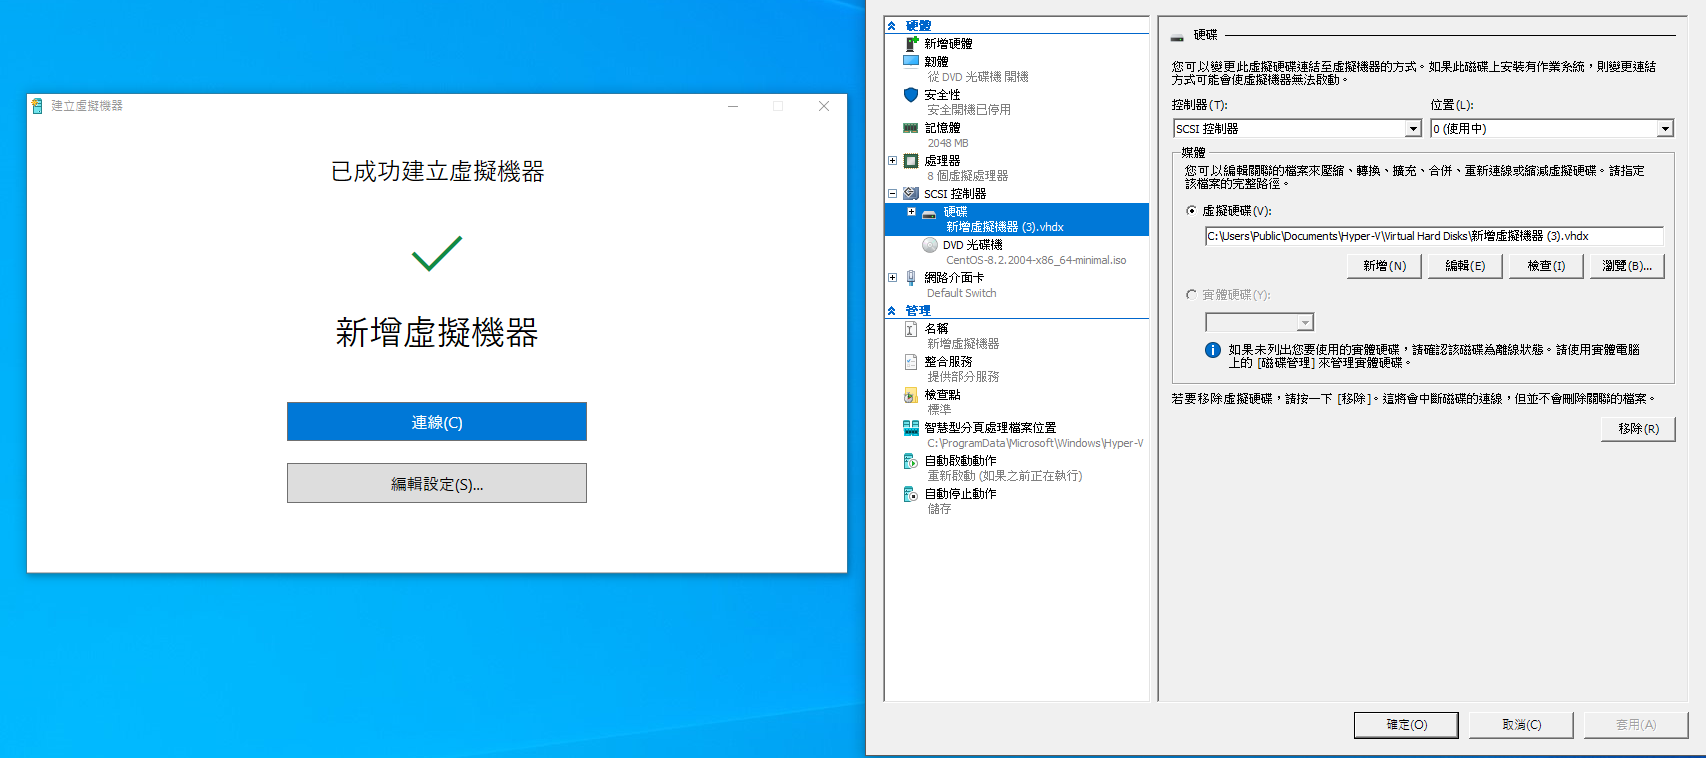Close the 建立虛擬機器 window
This screenshot has width=1706, height=758.
tap(824, 106)
